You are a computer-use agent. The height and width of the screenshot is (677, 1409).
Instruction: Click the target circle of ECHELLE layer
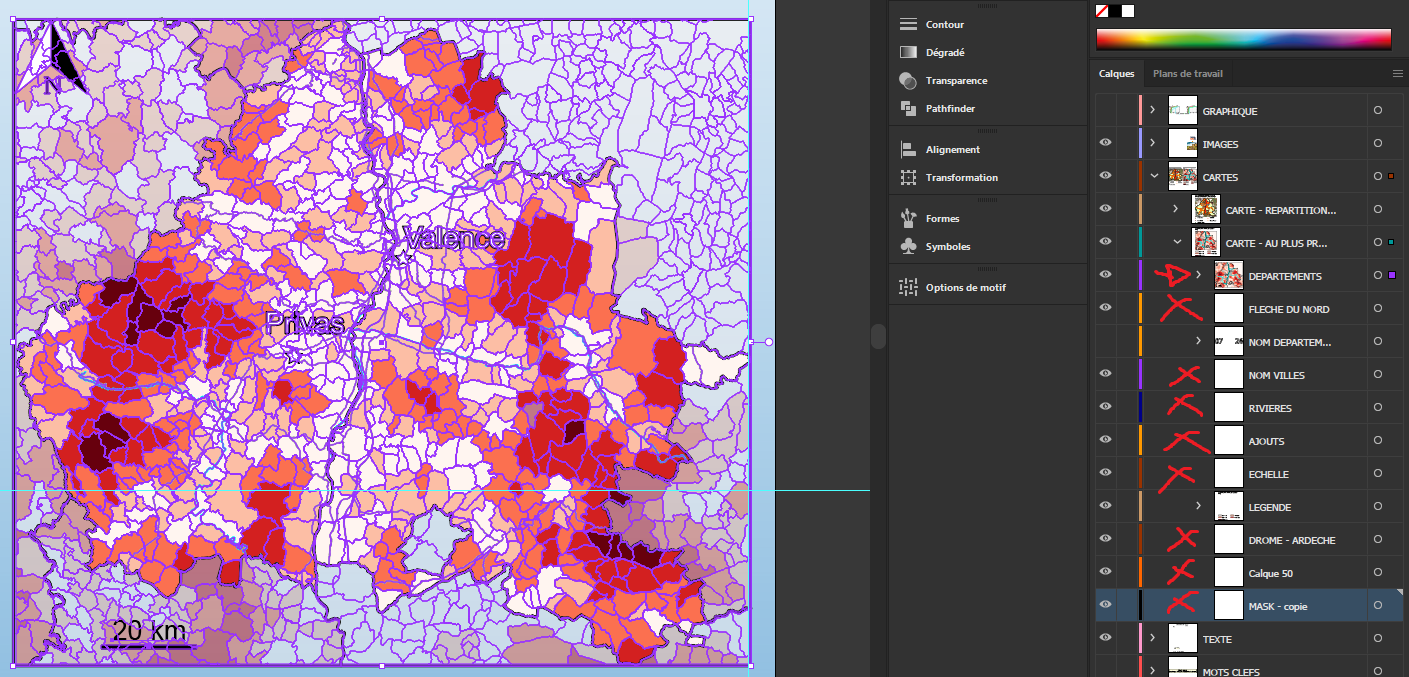(1378, 474)
